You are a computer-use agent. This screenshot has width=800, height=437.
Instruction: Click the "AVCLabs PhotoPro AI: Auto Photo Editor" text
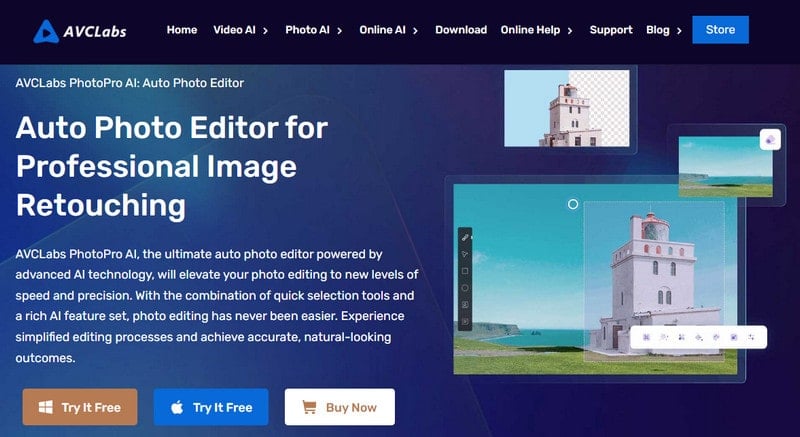coord(130,83)
